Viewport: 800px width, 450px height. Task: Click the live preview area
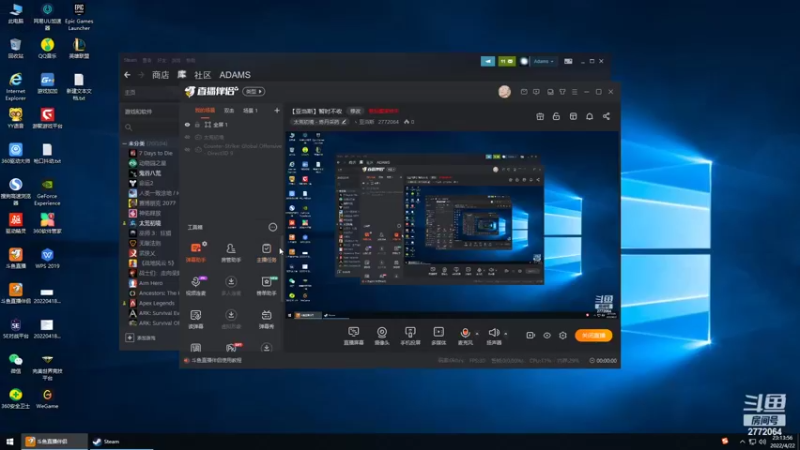coord(453,225)
